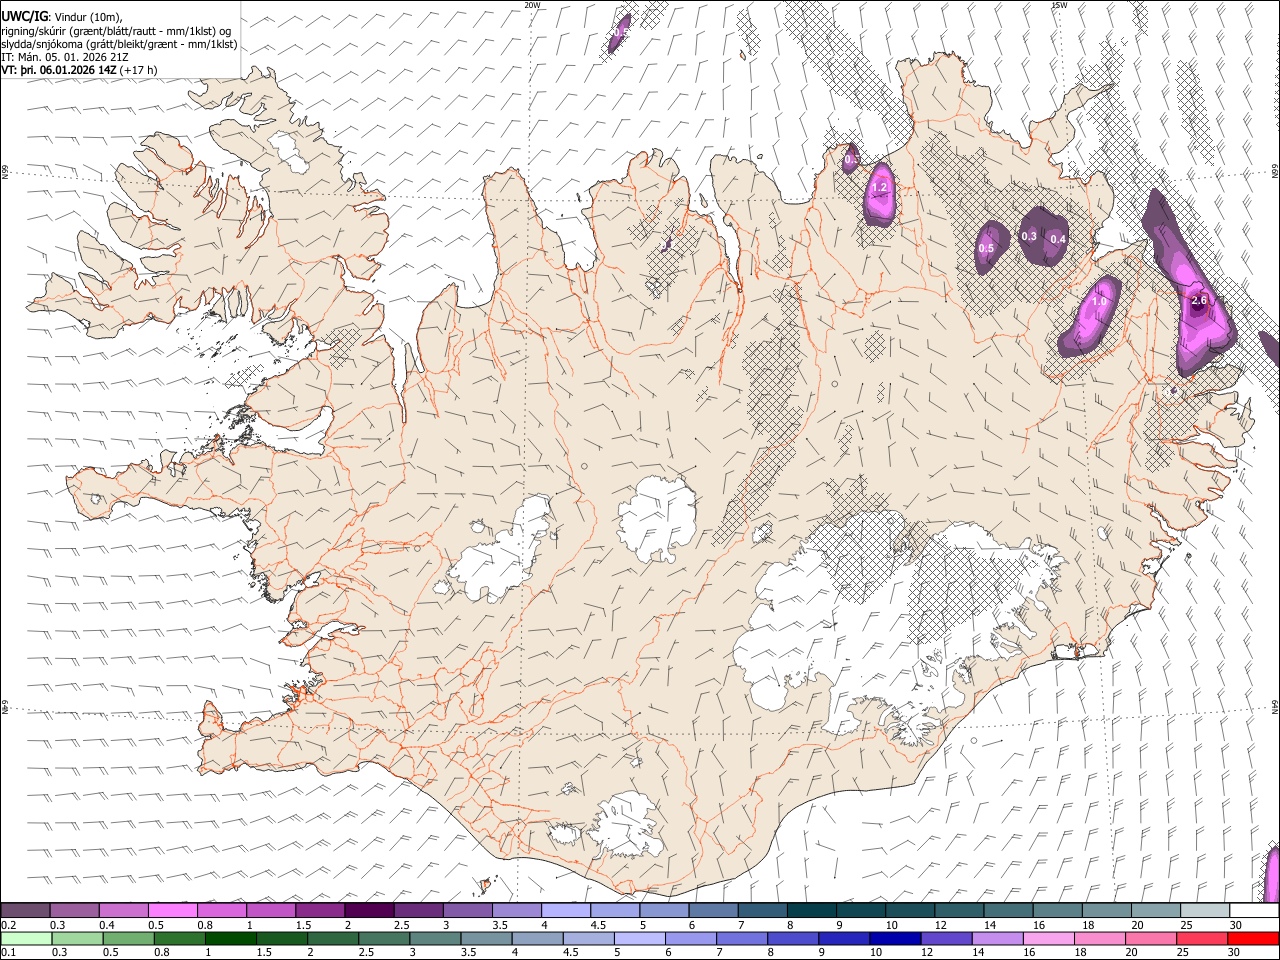This screenshot has height=960, width=1280.
Task: Click the 15W longitude label
Action: (x=1059, y=5)
